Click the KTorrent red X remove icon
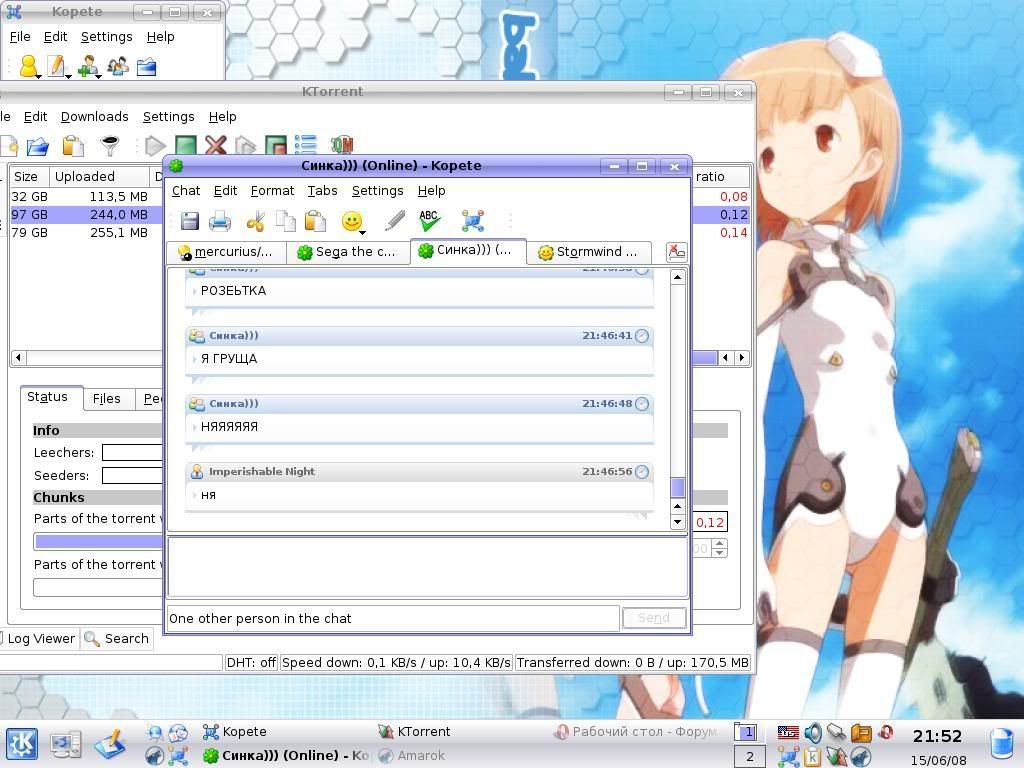This screenshot has width=1024, height=768. pos(215,147)
